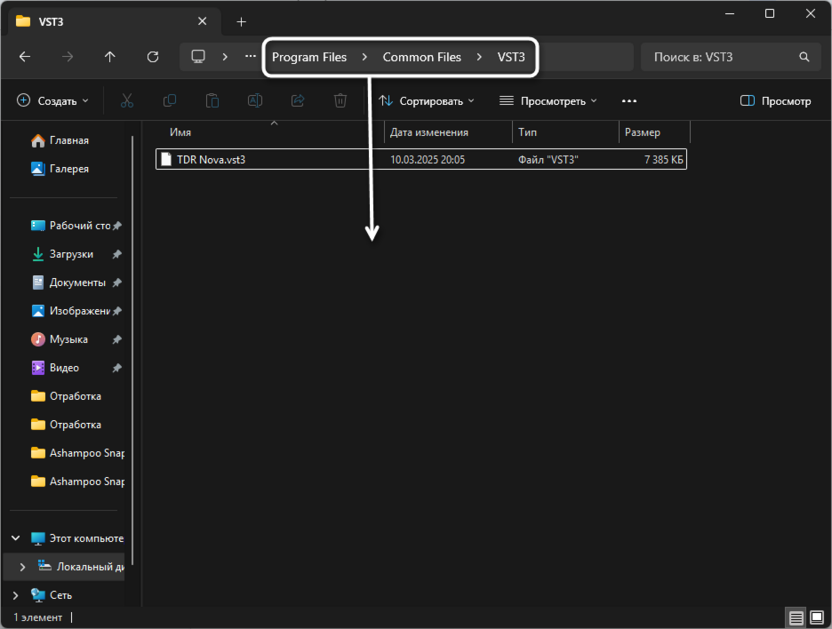The height and width of the screenshot is (629, 832).
Task: Open the Просмотреть view menu
Action: pyautogui.click(x=548, y=101)
